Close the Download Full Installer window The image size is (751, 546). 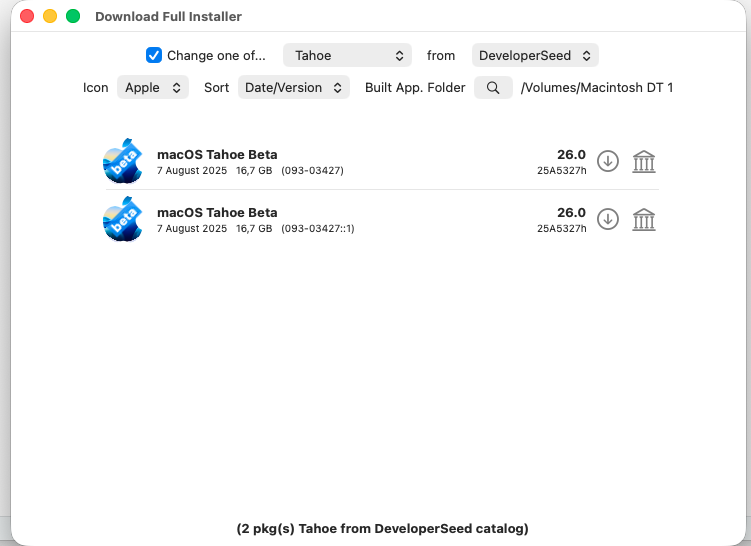pyautogui.click(x=27, y=16)
